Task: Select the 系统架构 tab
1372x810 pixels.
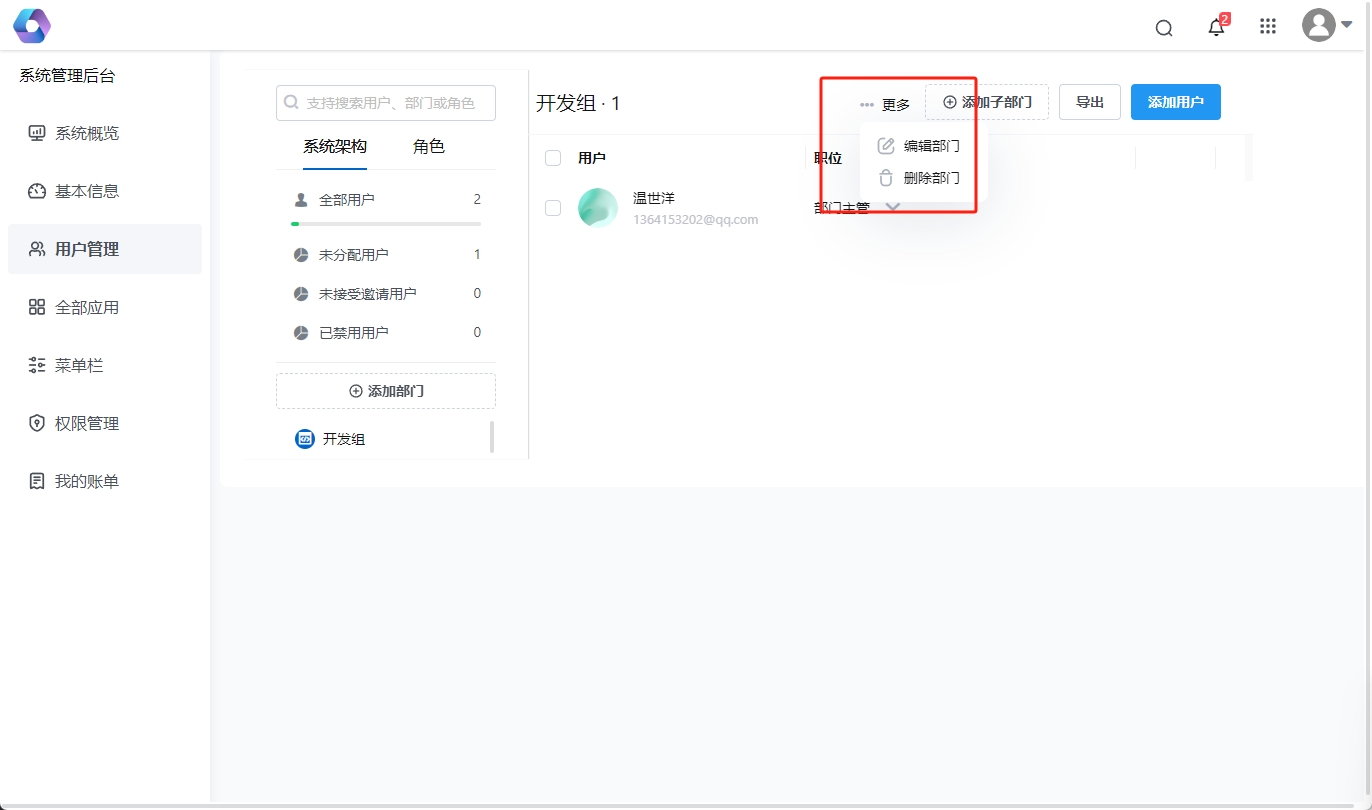Action: tap(335, 147)
